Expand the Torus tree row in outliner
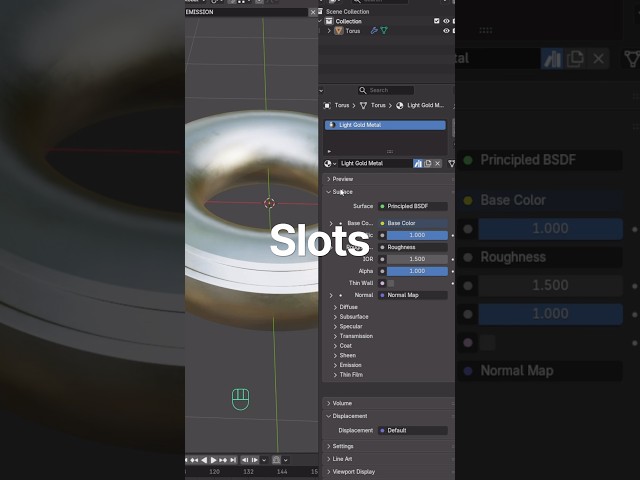 click(x=329, y=31)
